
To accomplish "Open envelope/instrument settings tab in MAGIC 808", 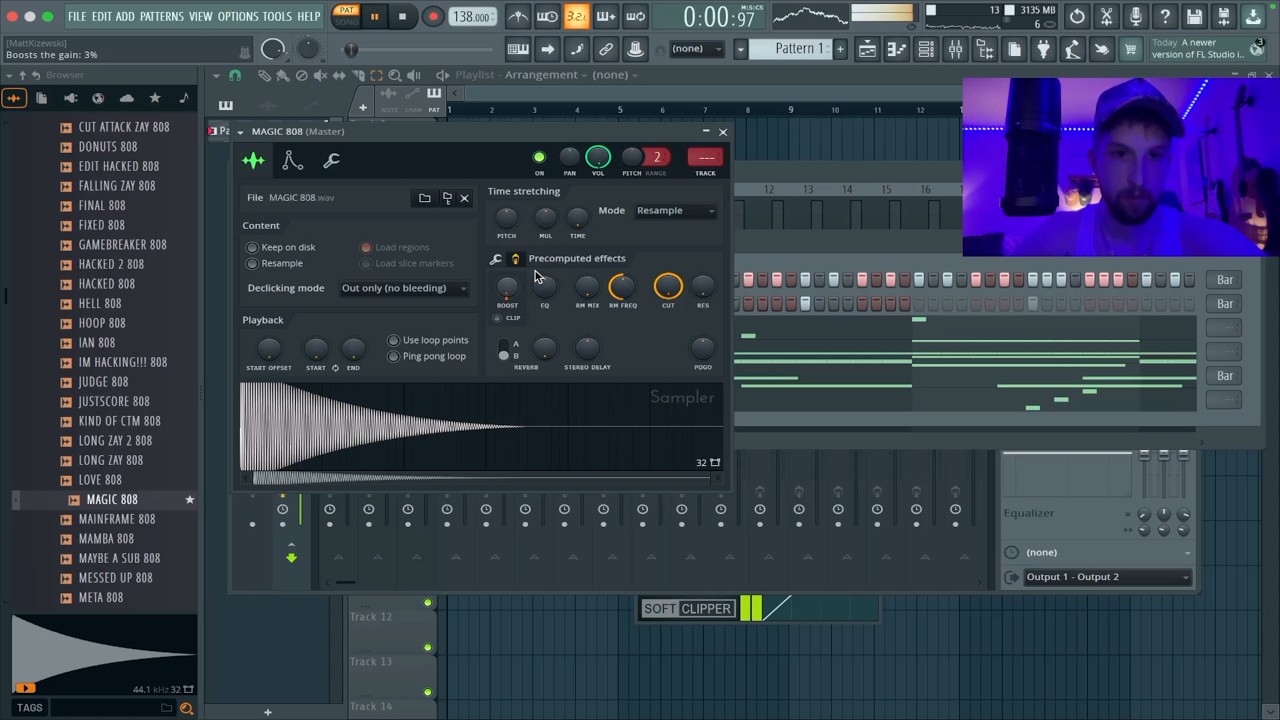I will click(x=292, y=160).
